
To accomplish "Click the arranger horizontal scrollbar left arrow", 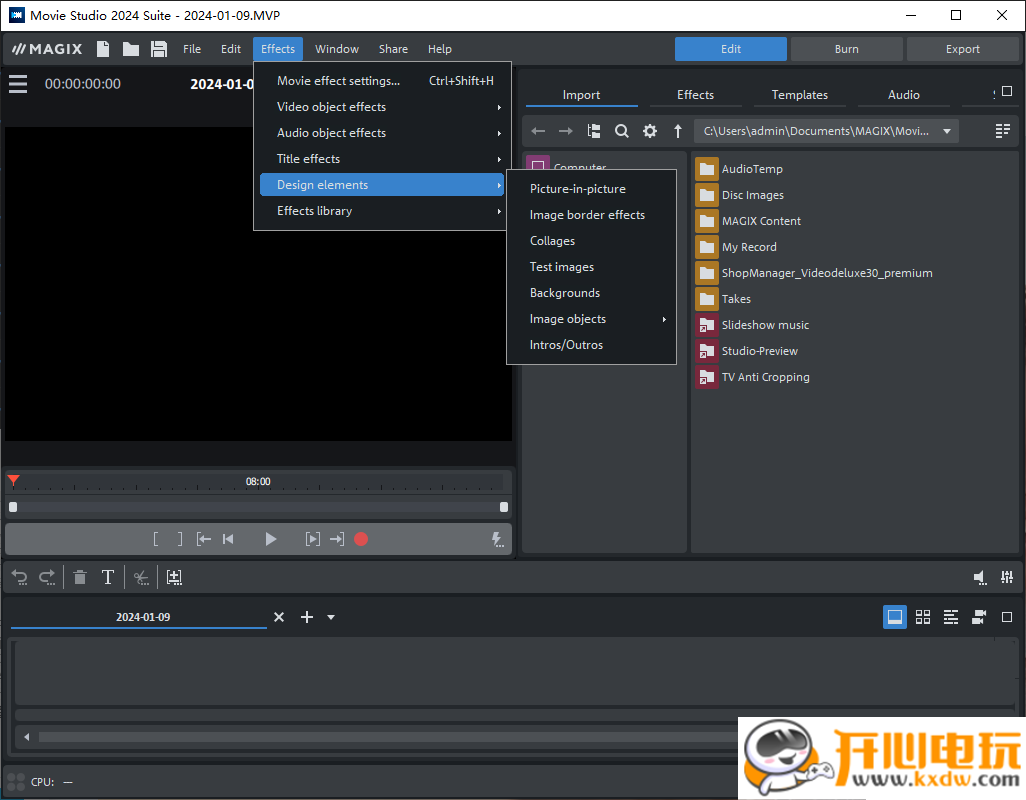I will (x=27, y=737).
